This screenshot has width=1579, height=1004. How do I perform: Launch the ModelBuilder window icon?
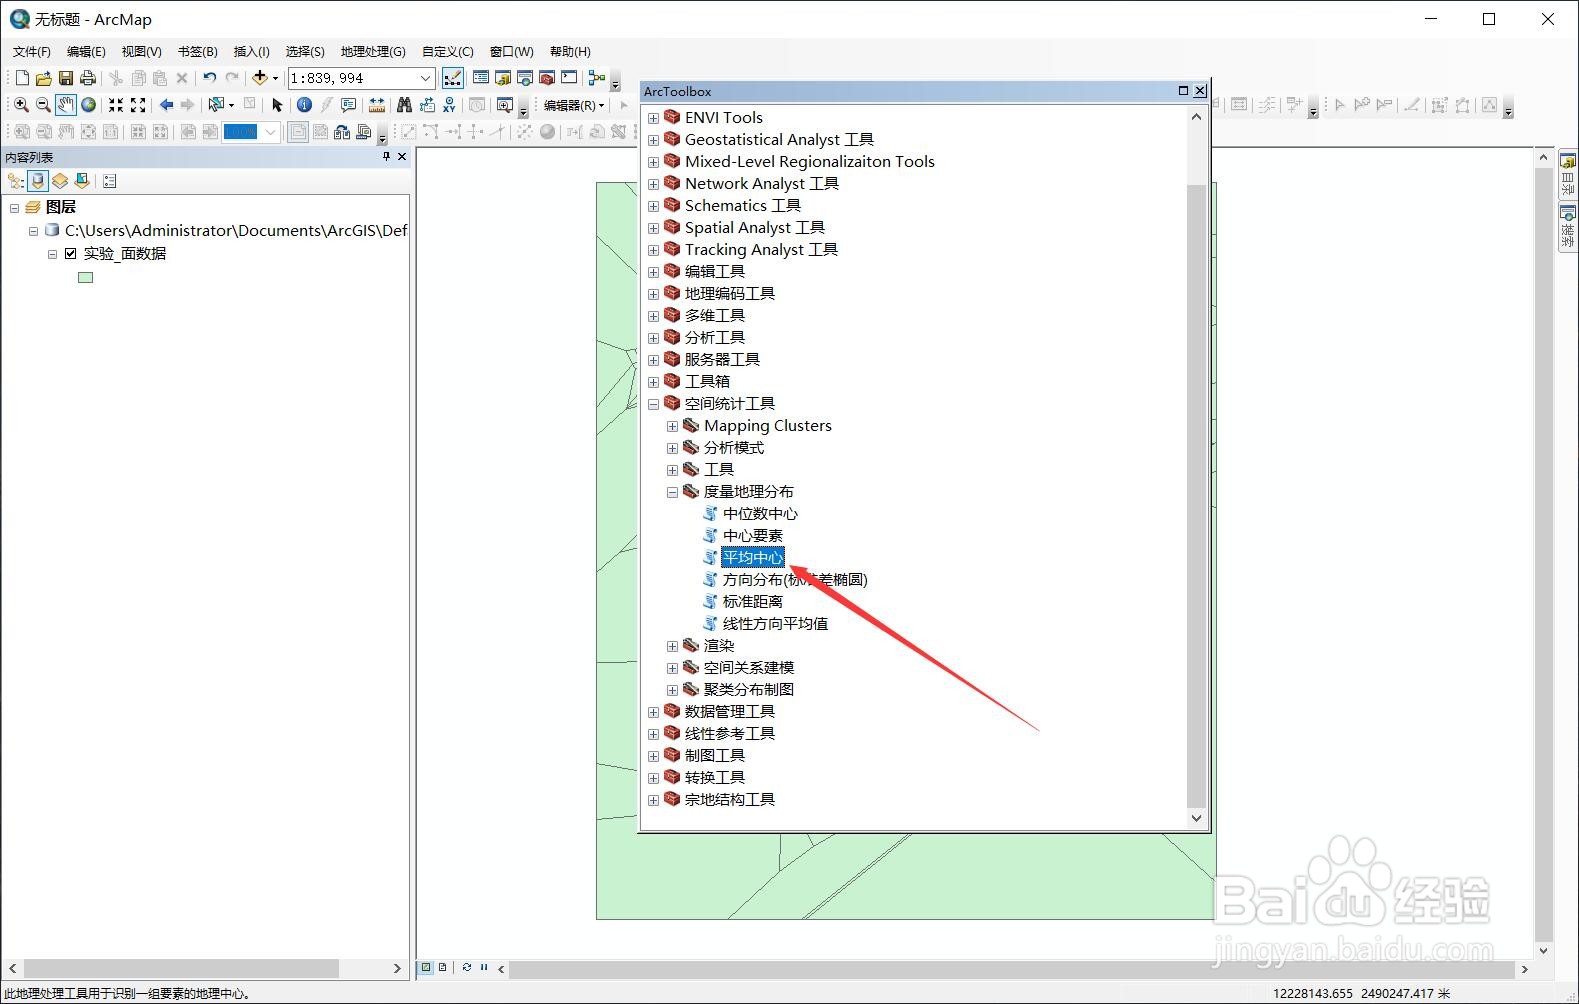click(597, 78)
